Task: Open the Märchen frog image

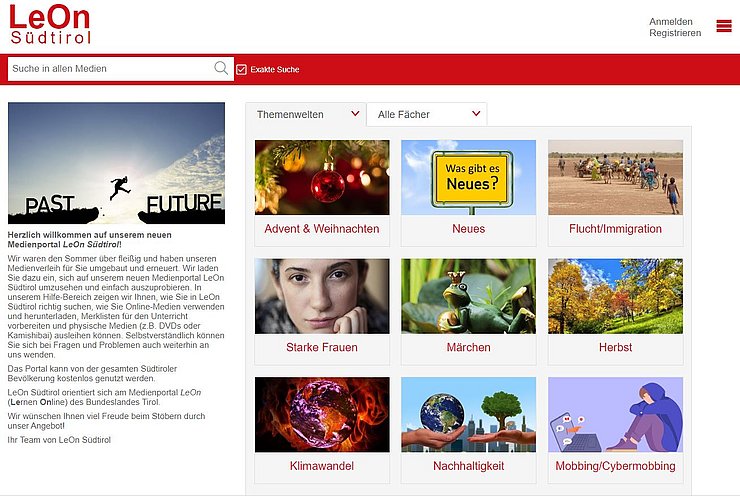Action: (x=468, y=296)
